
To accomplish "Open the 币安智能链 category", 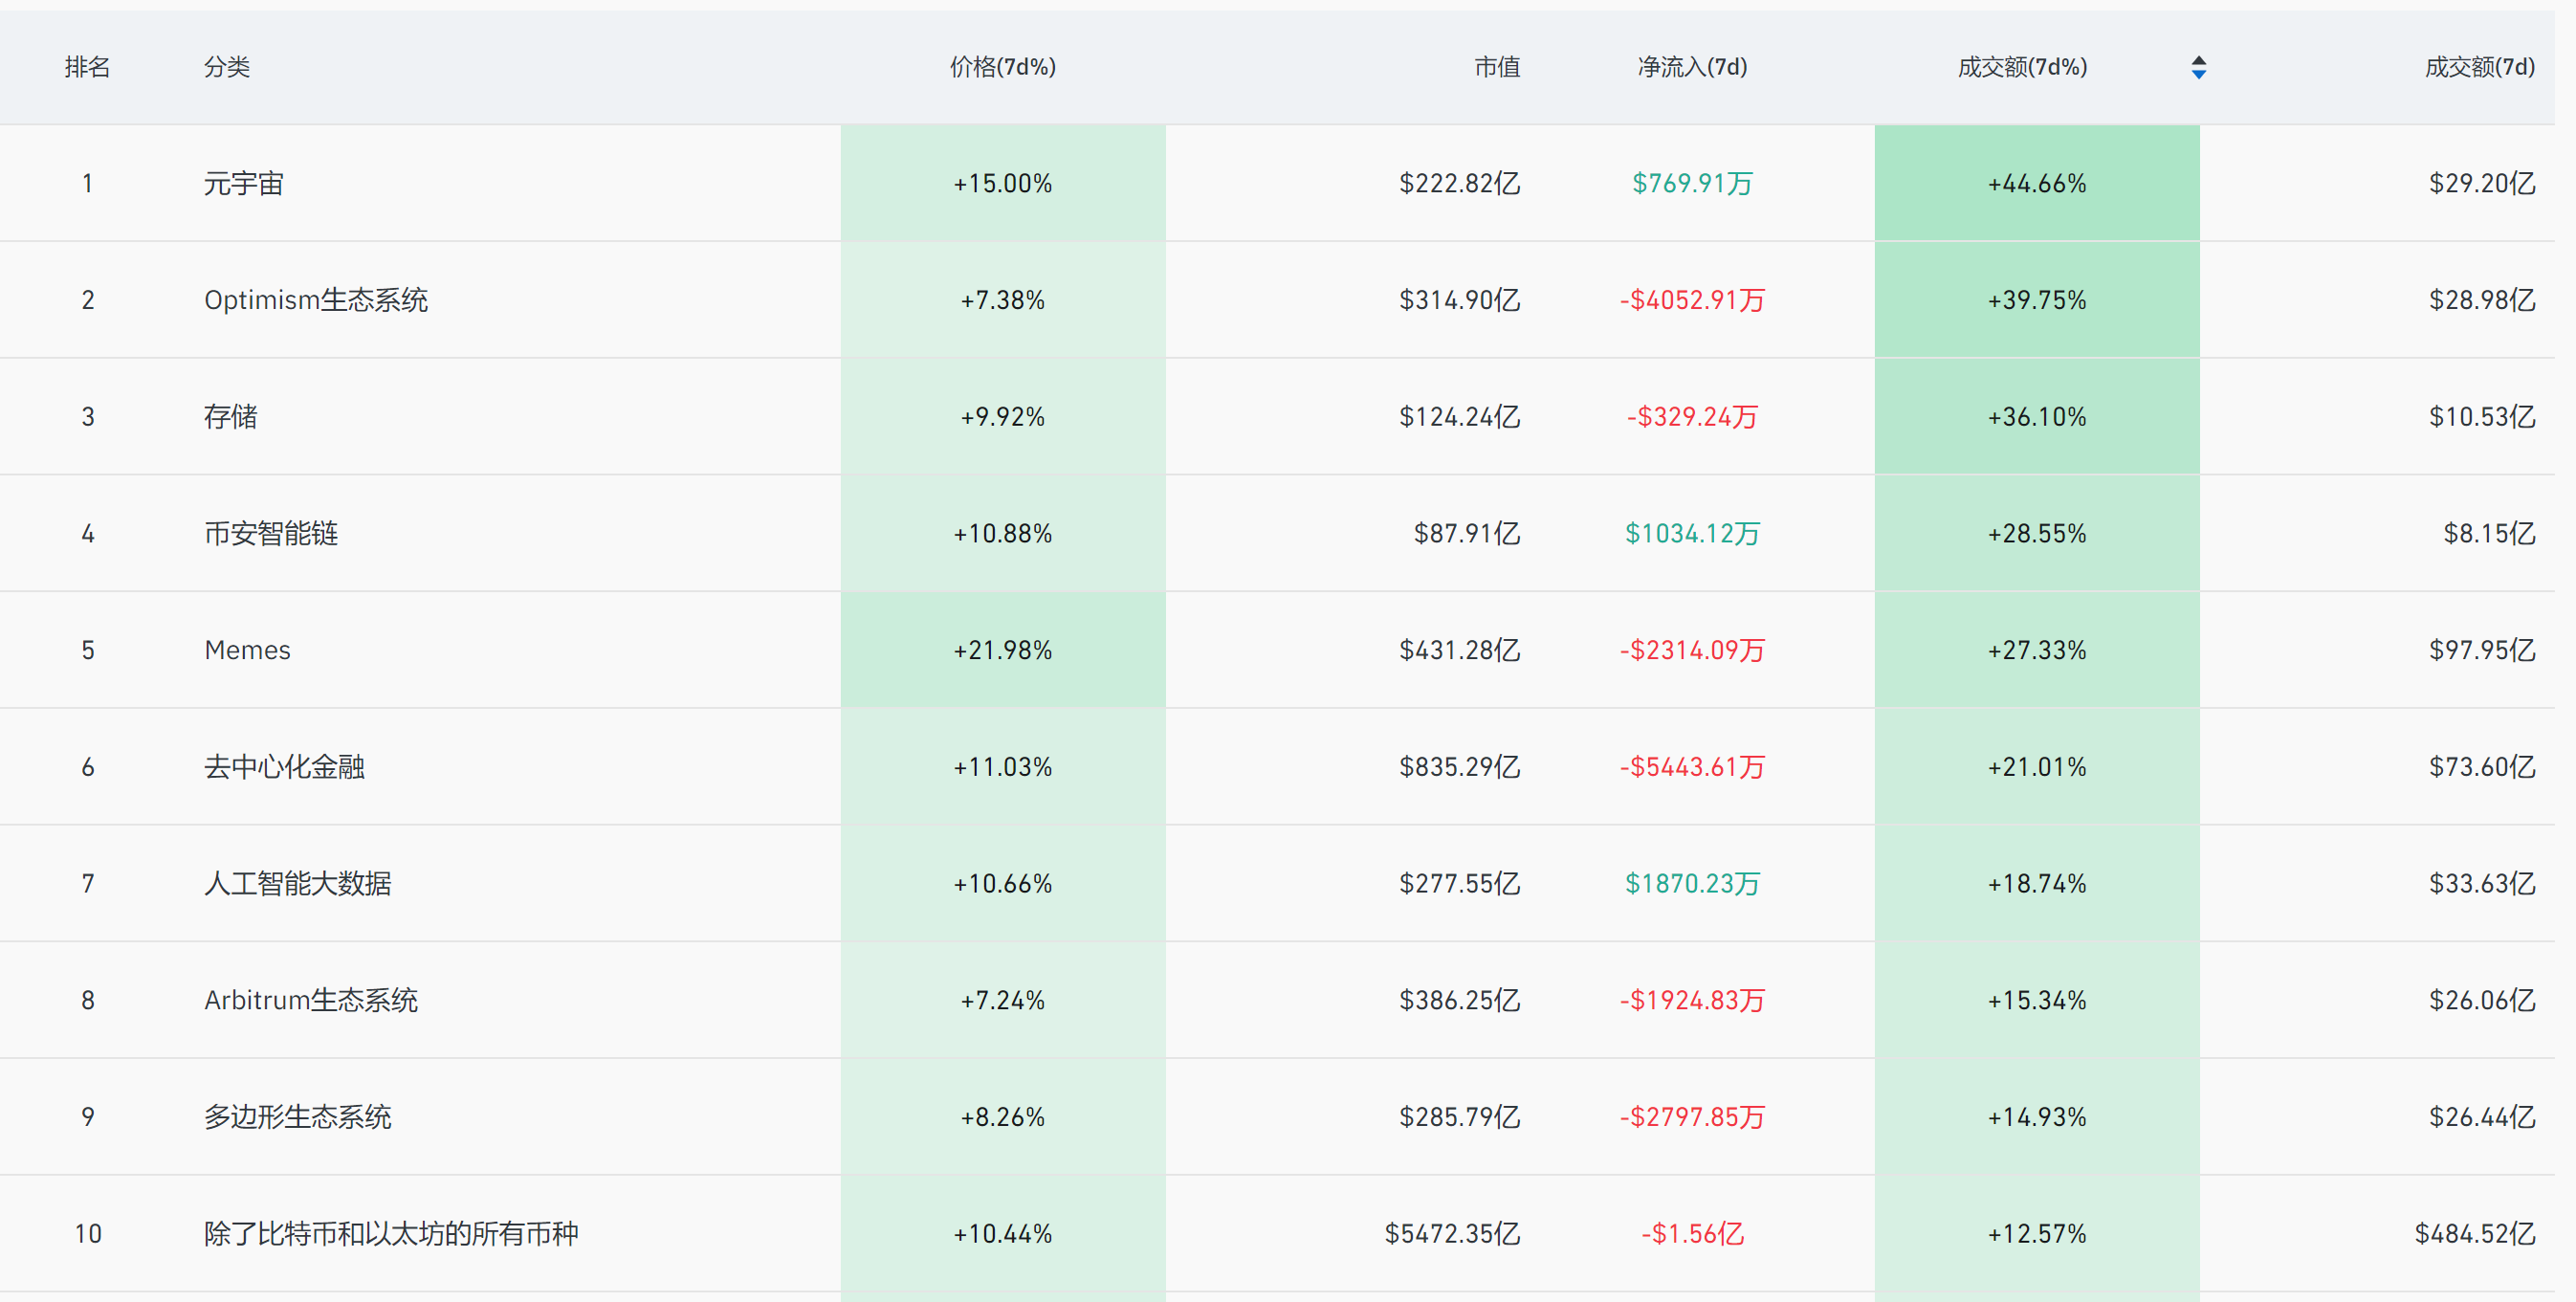I will point(271,534).
